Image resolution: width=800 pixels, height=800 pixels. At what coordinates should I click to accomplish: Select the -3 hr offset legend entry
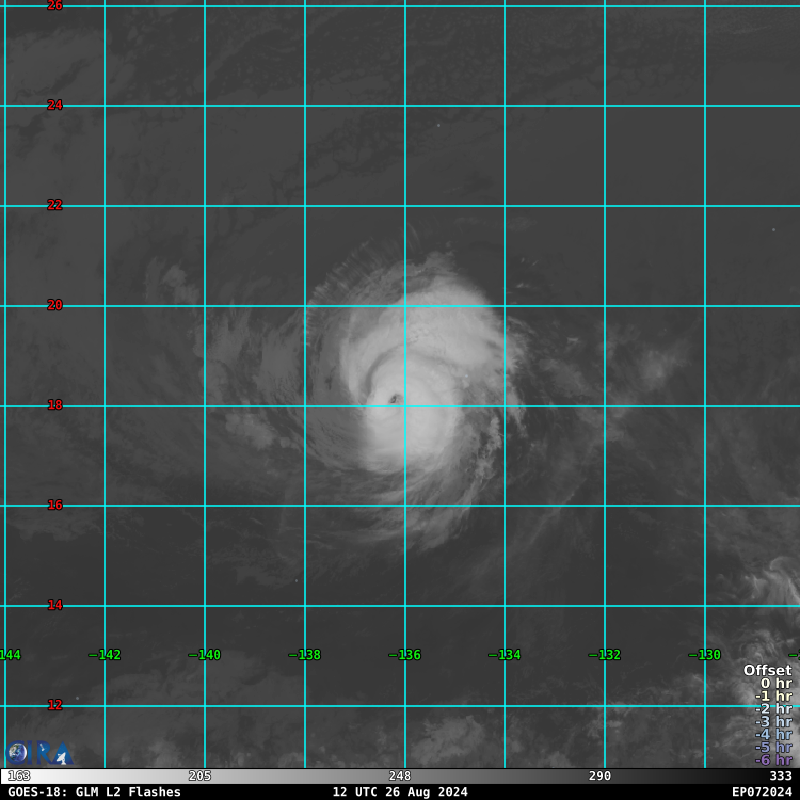(773, 721)
